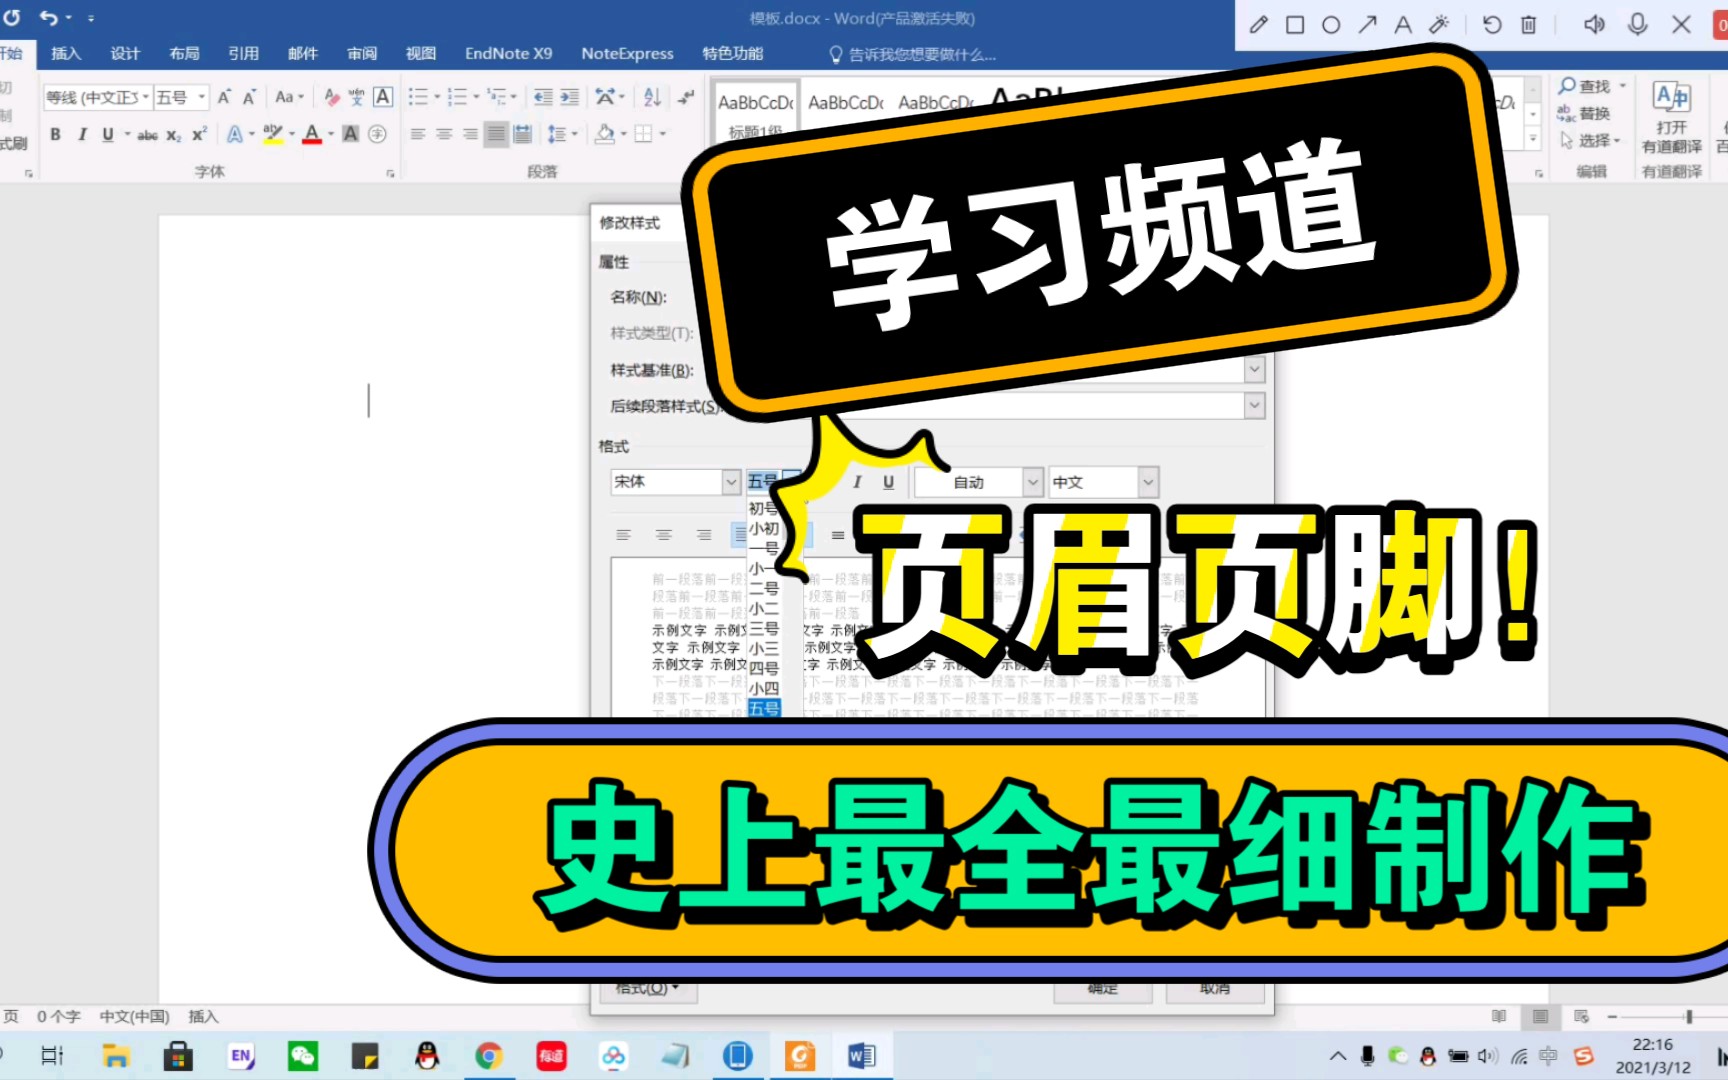Select the pencil annotation tool

click(x=1259, y=25)
